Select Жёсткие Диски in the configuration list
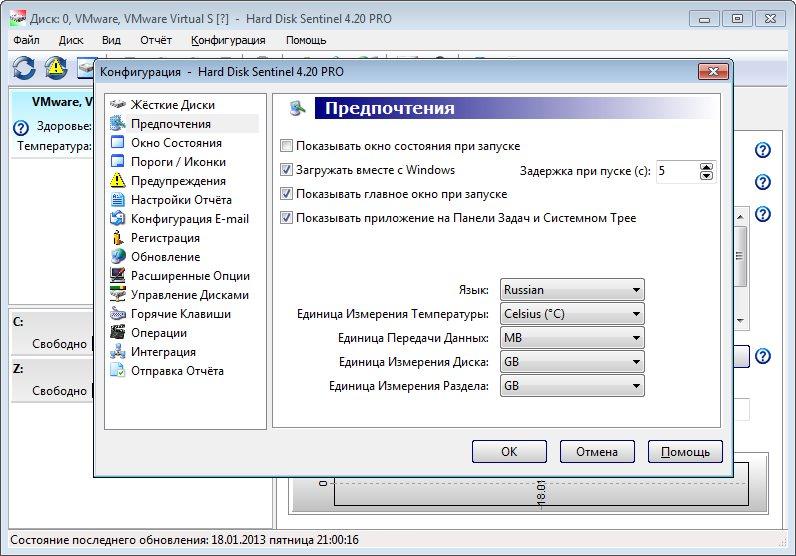 pyautogui.click(x=173, y=105)
